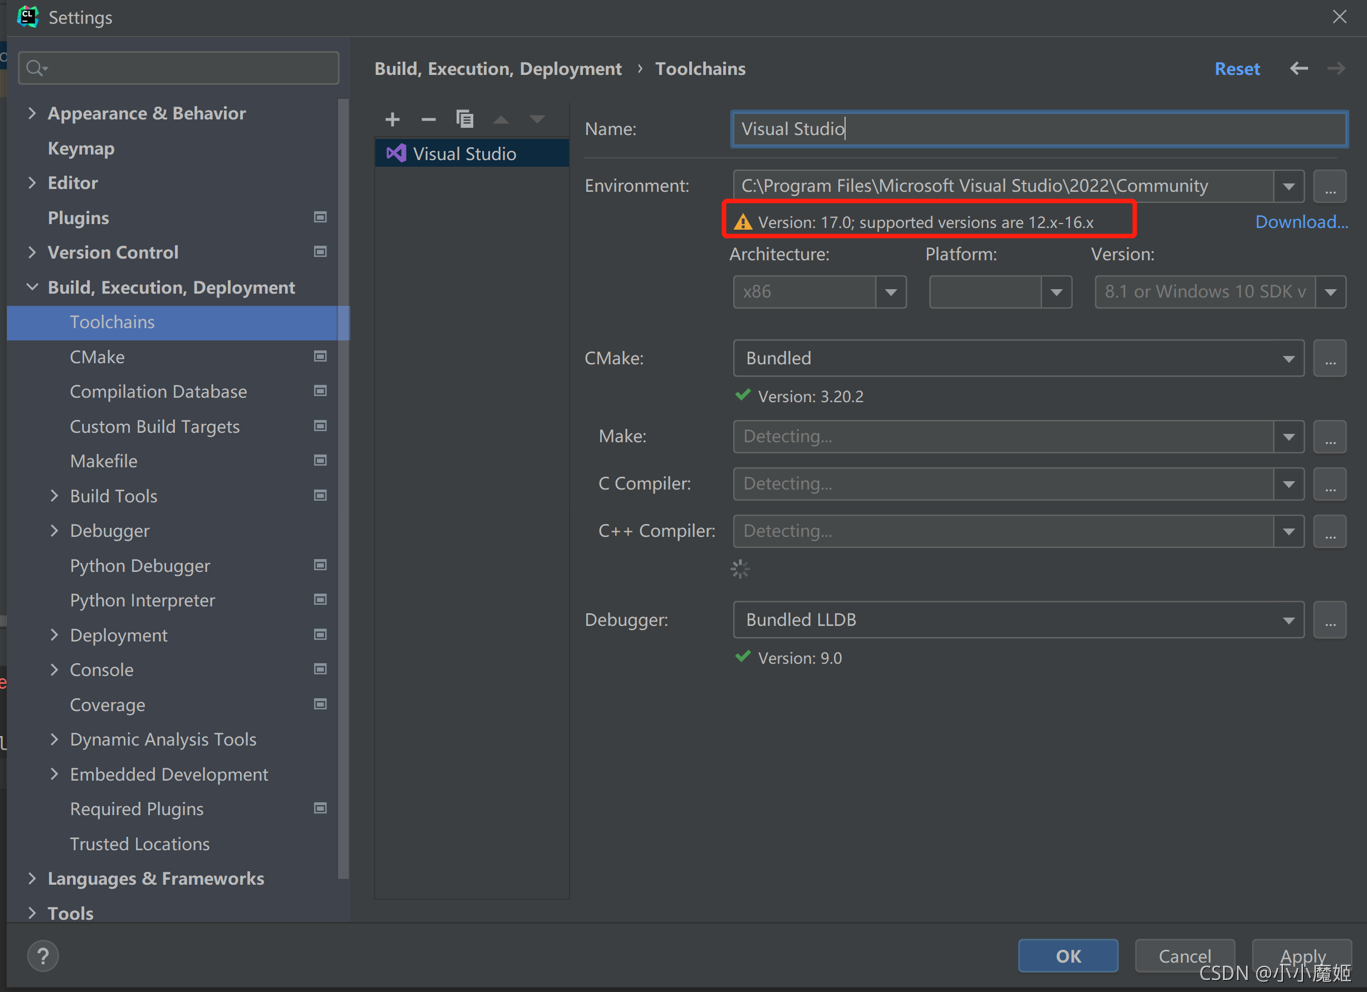Move the toolchain down in the list

pyautogui.click(x=537, y=119)
